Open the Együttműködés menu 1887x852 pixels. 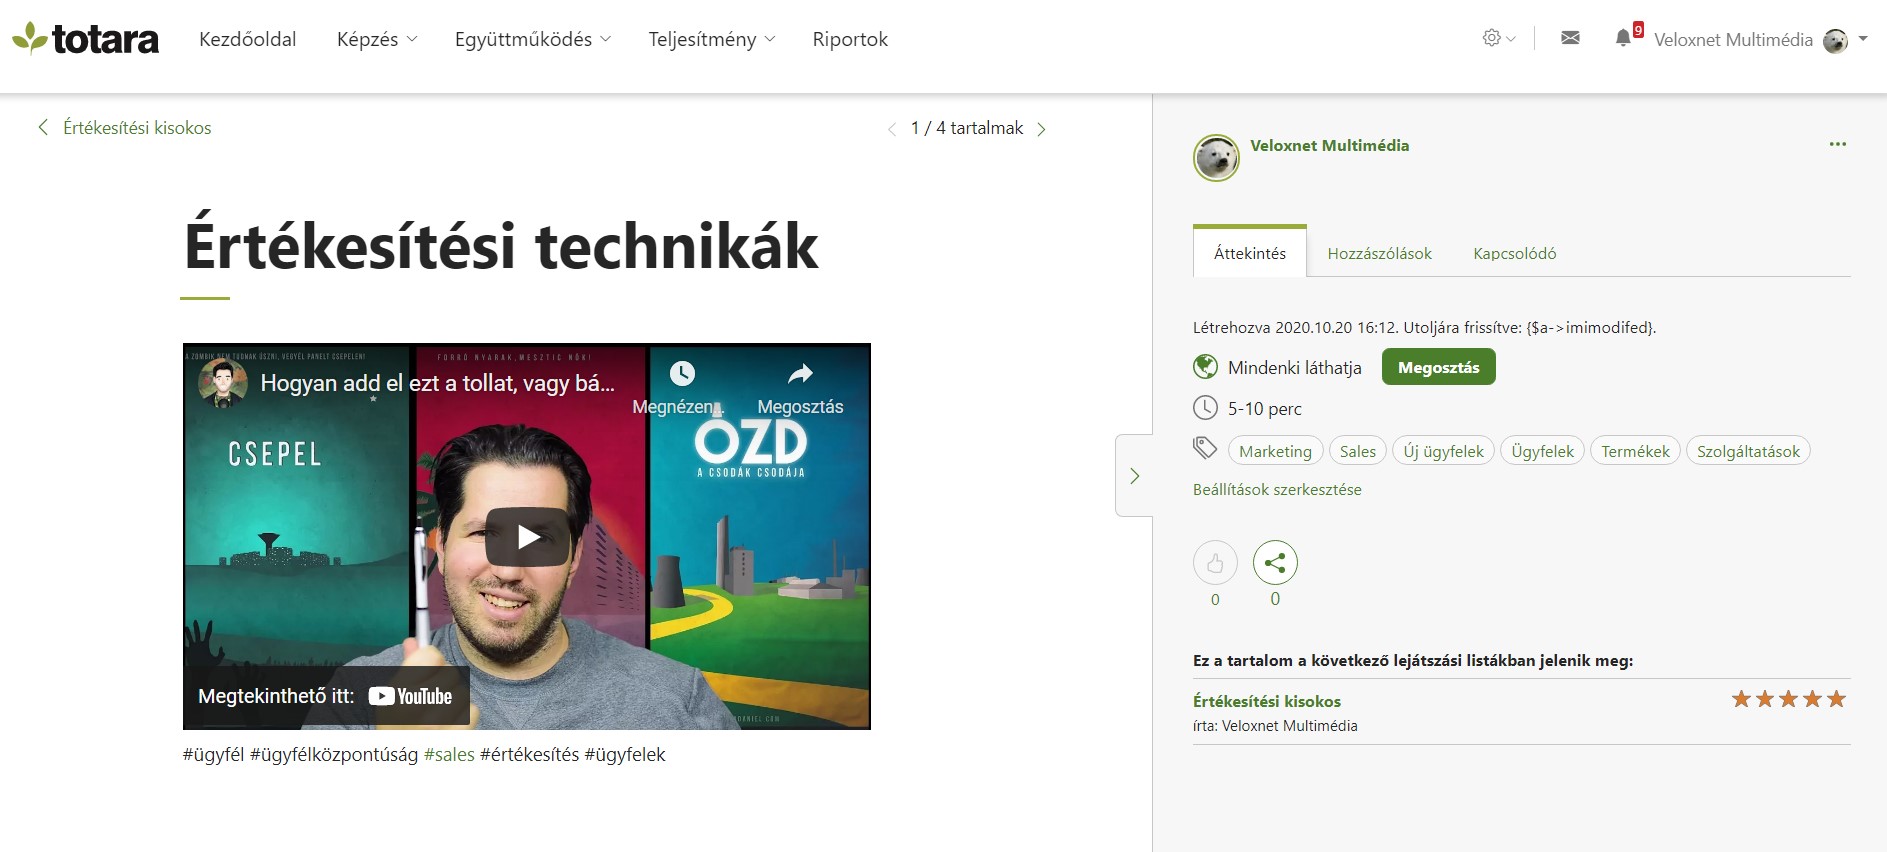[x=533, y=39]
